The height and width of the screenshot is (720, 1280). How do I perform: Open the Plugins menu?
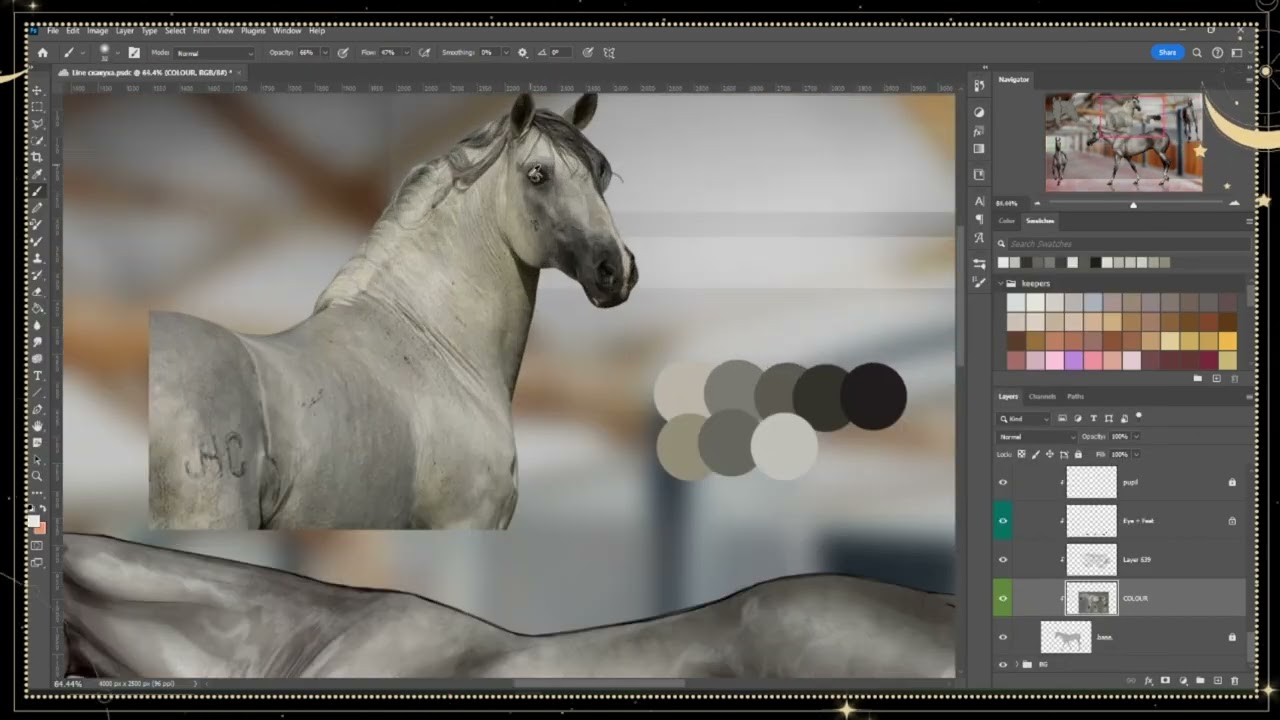point(253,31)
